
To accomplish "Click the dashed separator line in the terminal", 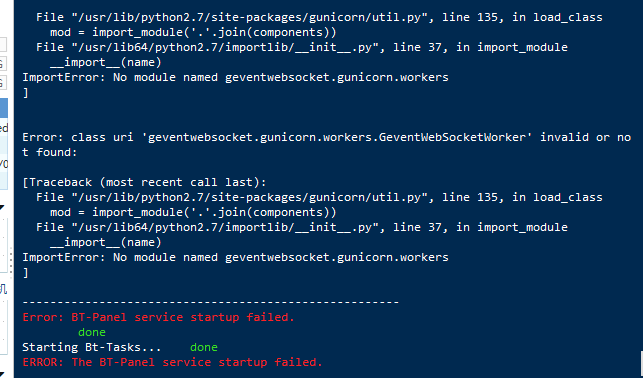I will pyautogui.click(x=210, y=303).
